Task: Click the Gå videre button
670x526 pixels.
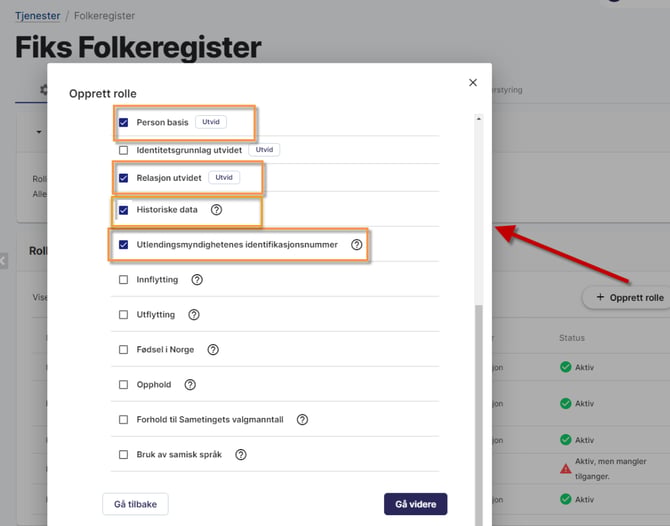Action: 415,504
